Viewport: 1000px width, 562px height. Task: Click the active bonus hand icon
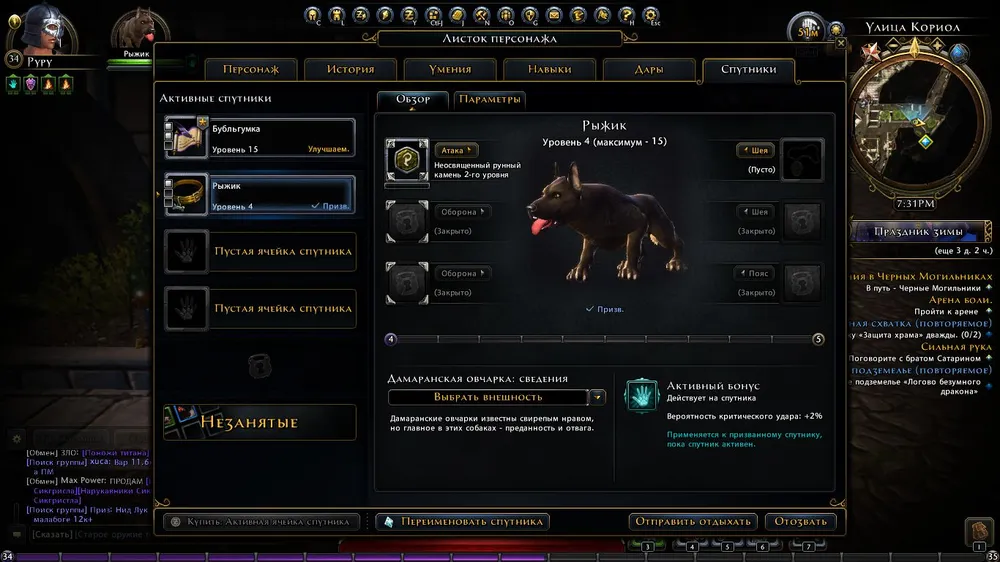(x=642, y=396)
